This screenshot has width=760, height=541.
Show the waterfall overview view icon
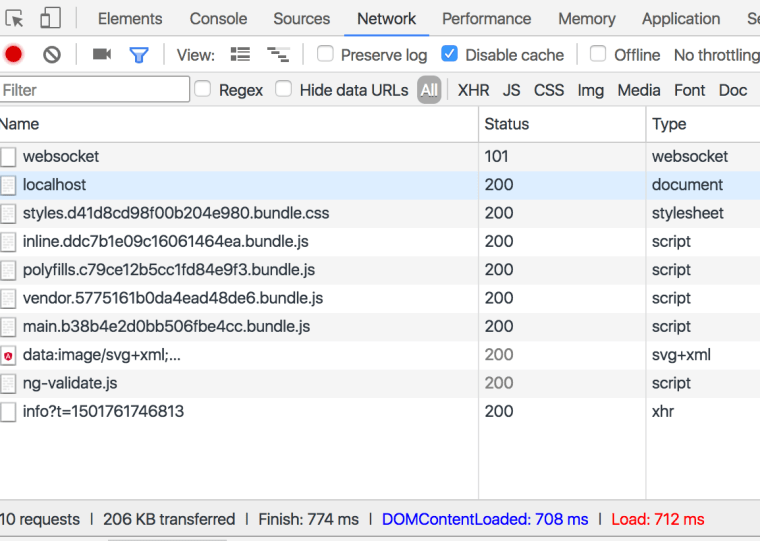click(x=278, y=55)
